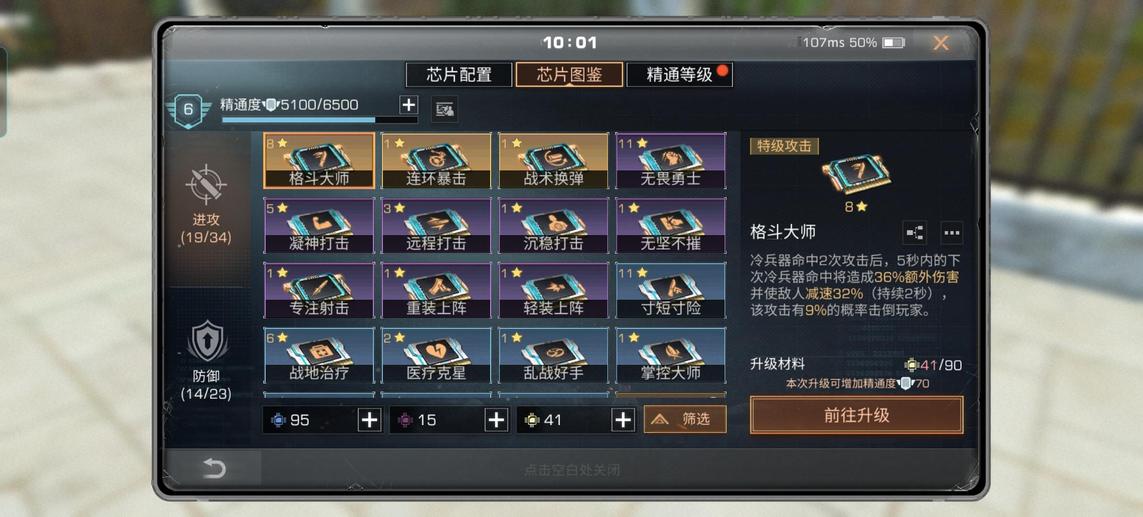
Task: Add purple chip material (15)
Action: 496,420
